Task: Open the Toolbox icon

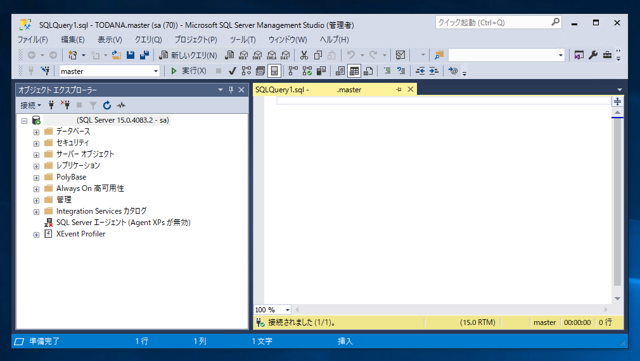Action: pyautogui.click(x=607, y=55)
